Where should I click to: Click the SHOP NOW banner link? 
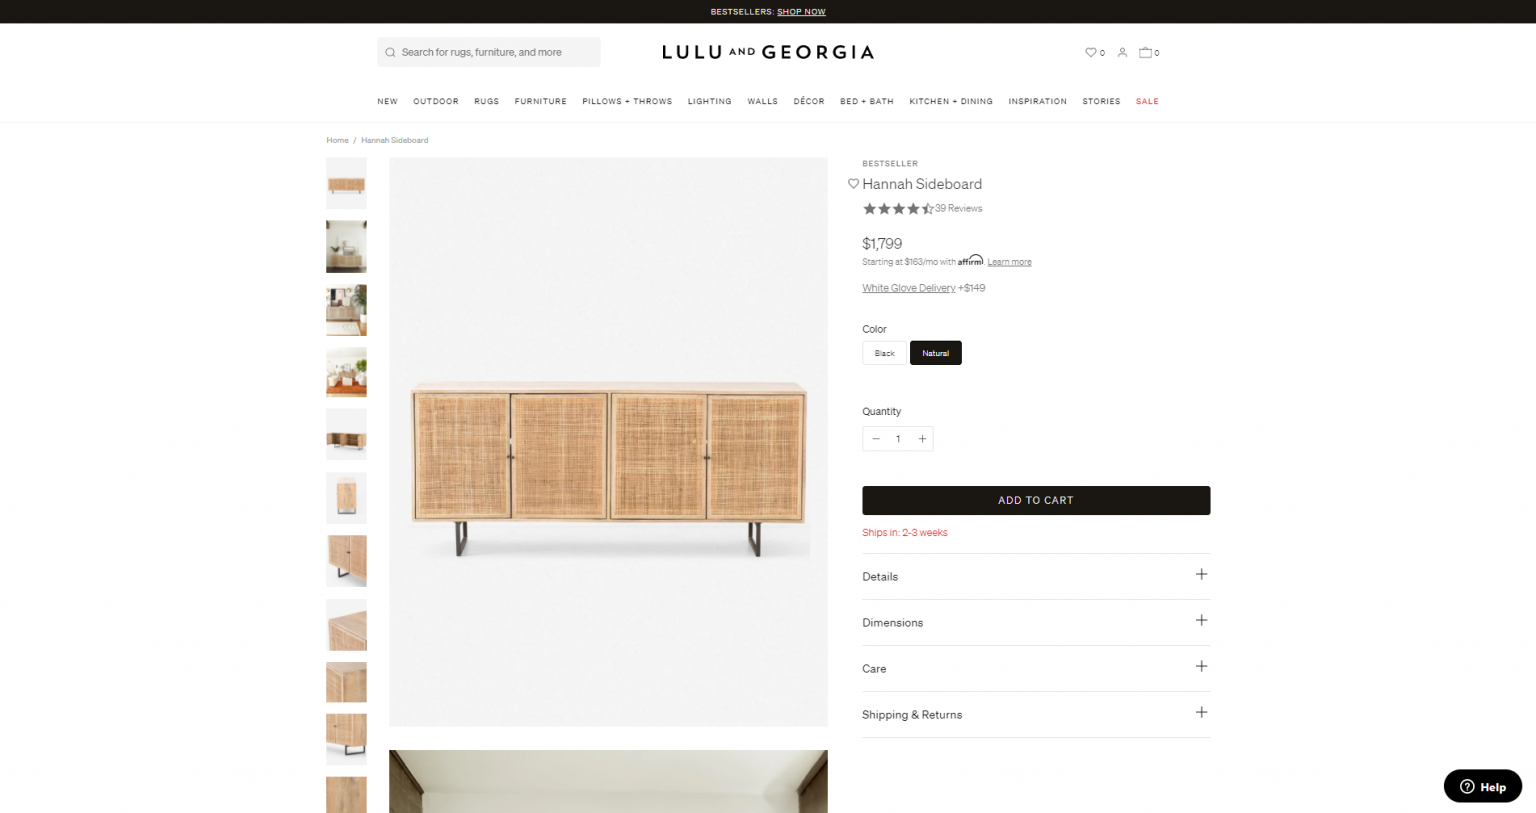click(x=801, y=11)
